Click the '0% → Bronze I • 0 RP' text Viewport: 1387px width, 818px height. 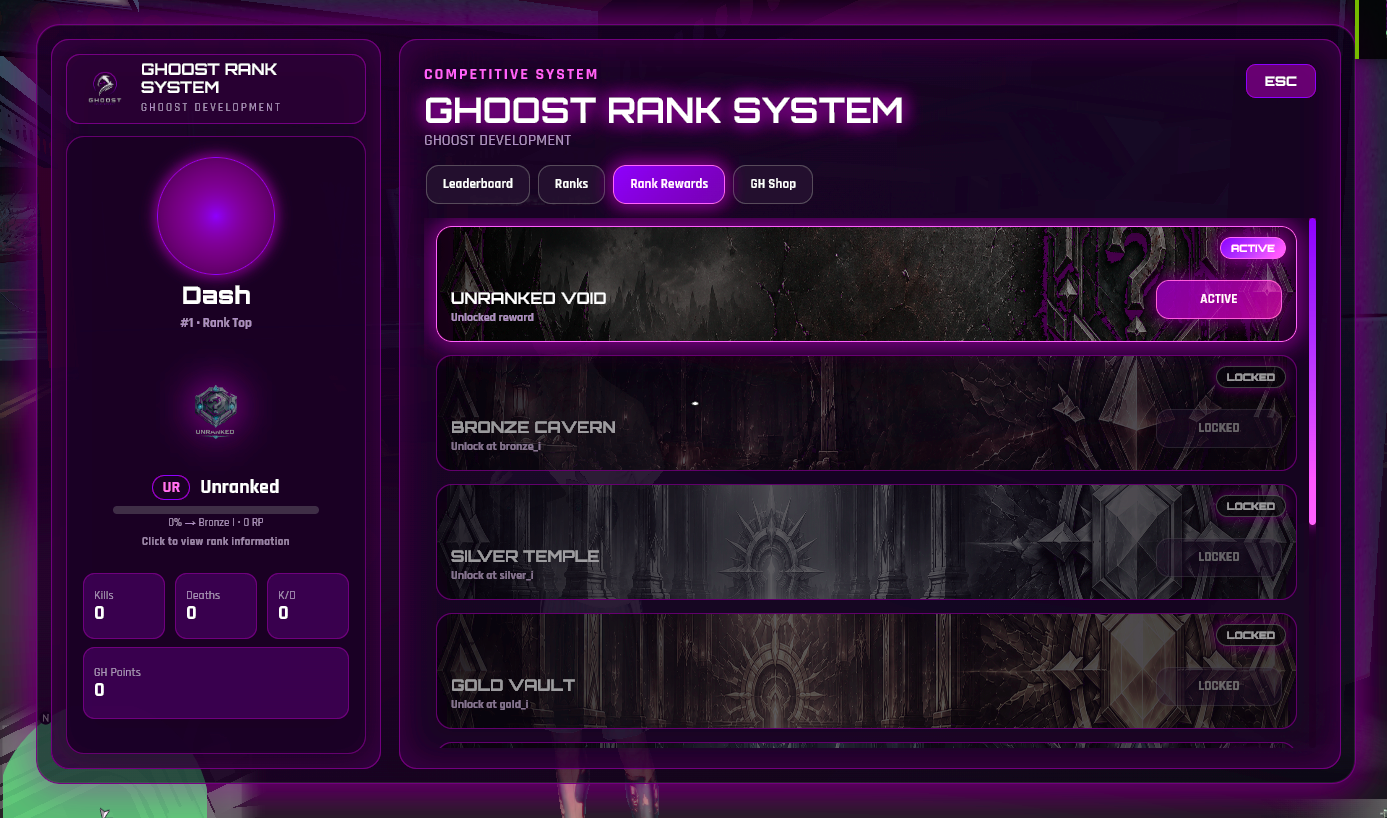(216, 523)
